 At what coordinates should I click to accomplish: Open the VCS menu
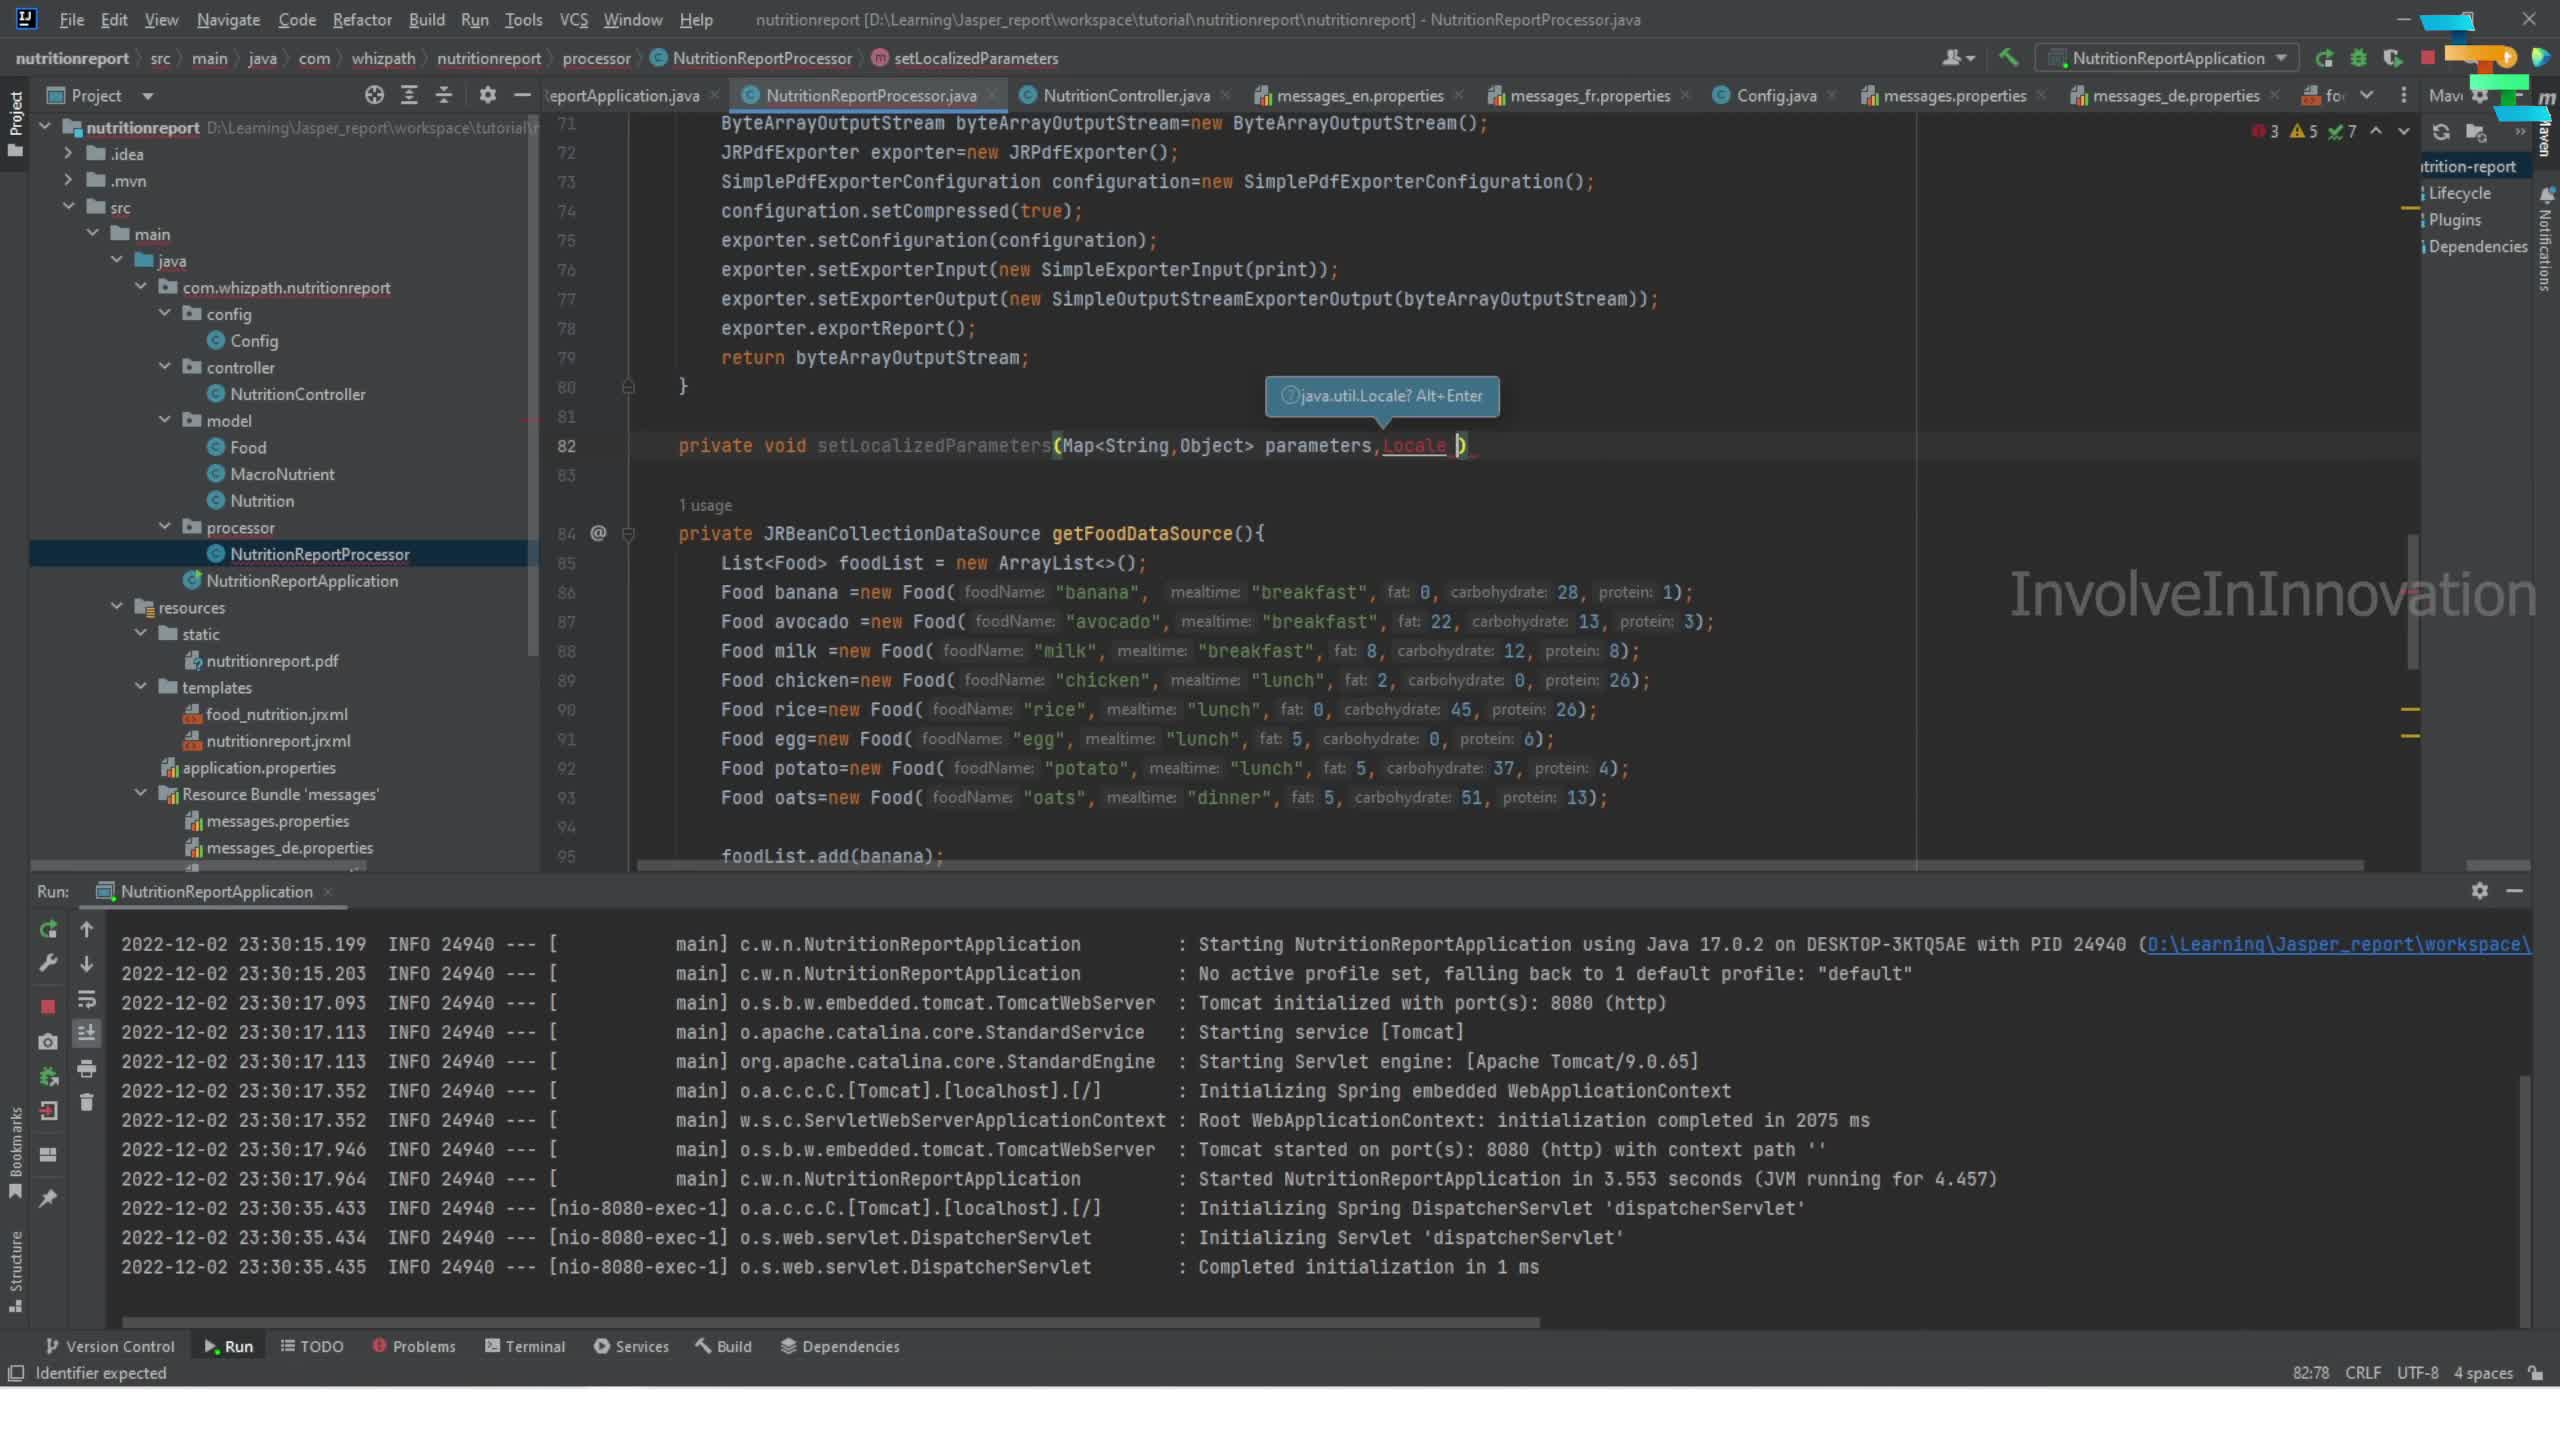coord(573,19)
